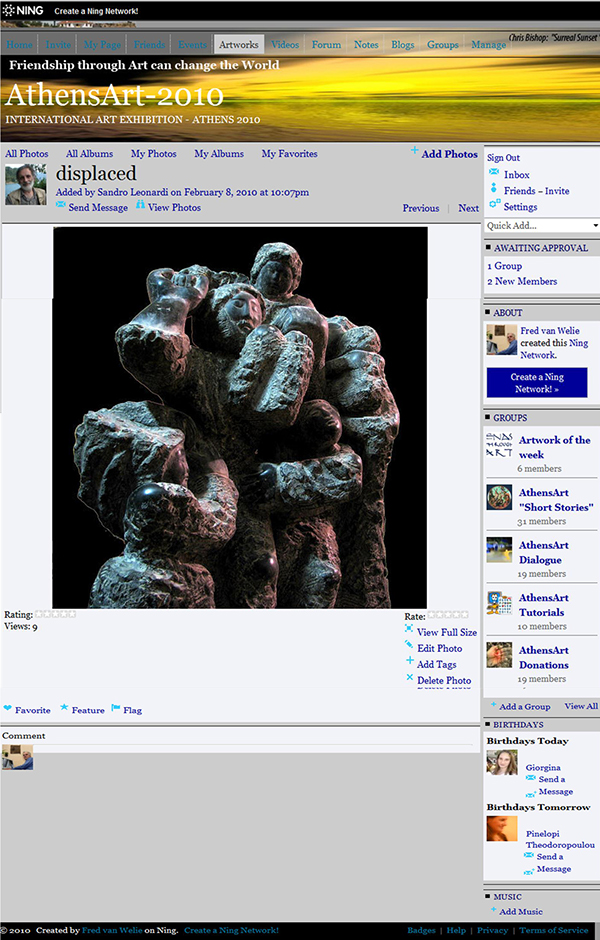Image resolution: width=600 pixels, height=940 pixels.
Task: Click the person icon next to Friends – Invite
Action: tap(494, 188)
